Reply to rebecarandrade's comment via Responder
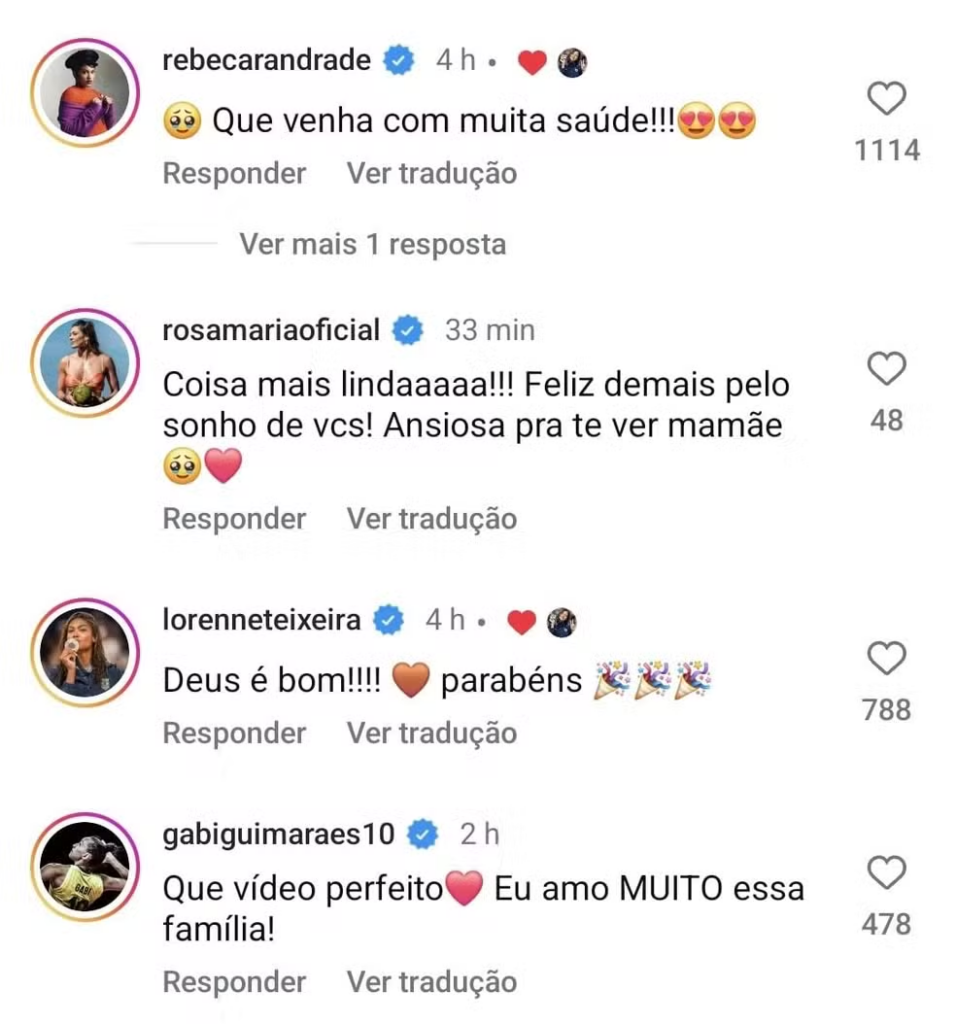Image resolution: width=956 pixels, height=1024 pixels. point(234,173)
